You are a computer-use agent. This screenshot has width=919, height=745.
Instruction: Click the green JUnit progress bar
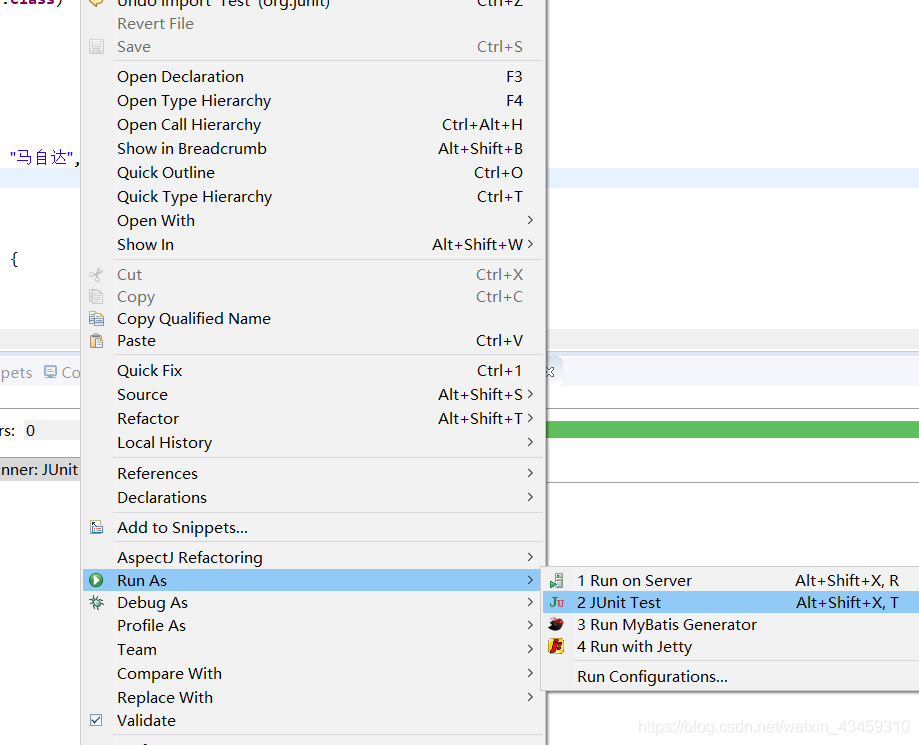(x=733, y=430)
